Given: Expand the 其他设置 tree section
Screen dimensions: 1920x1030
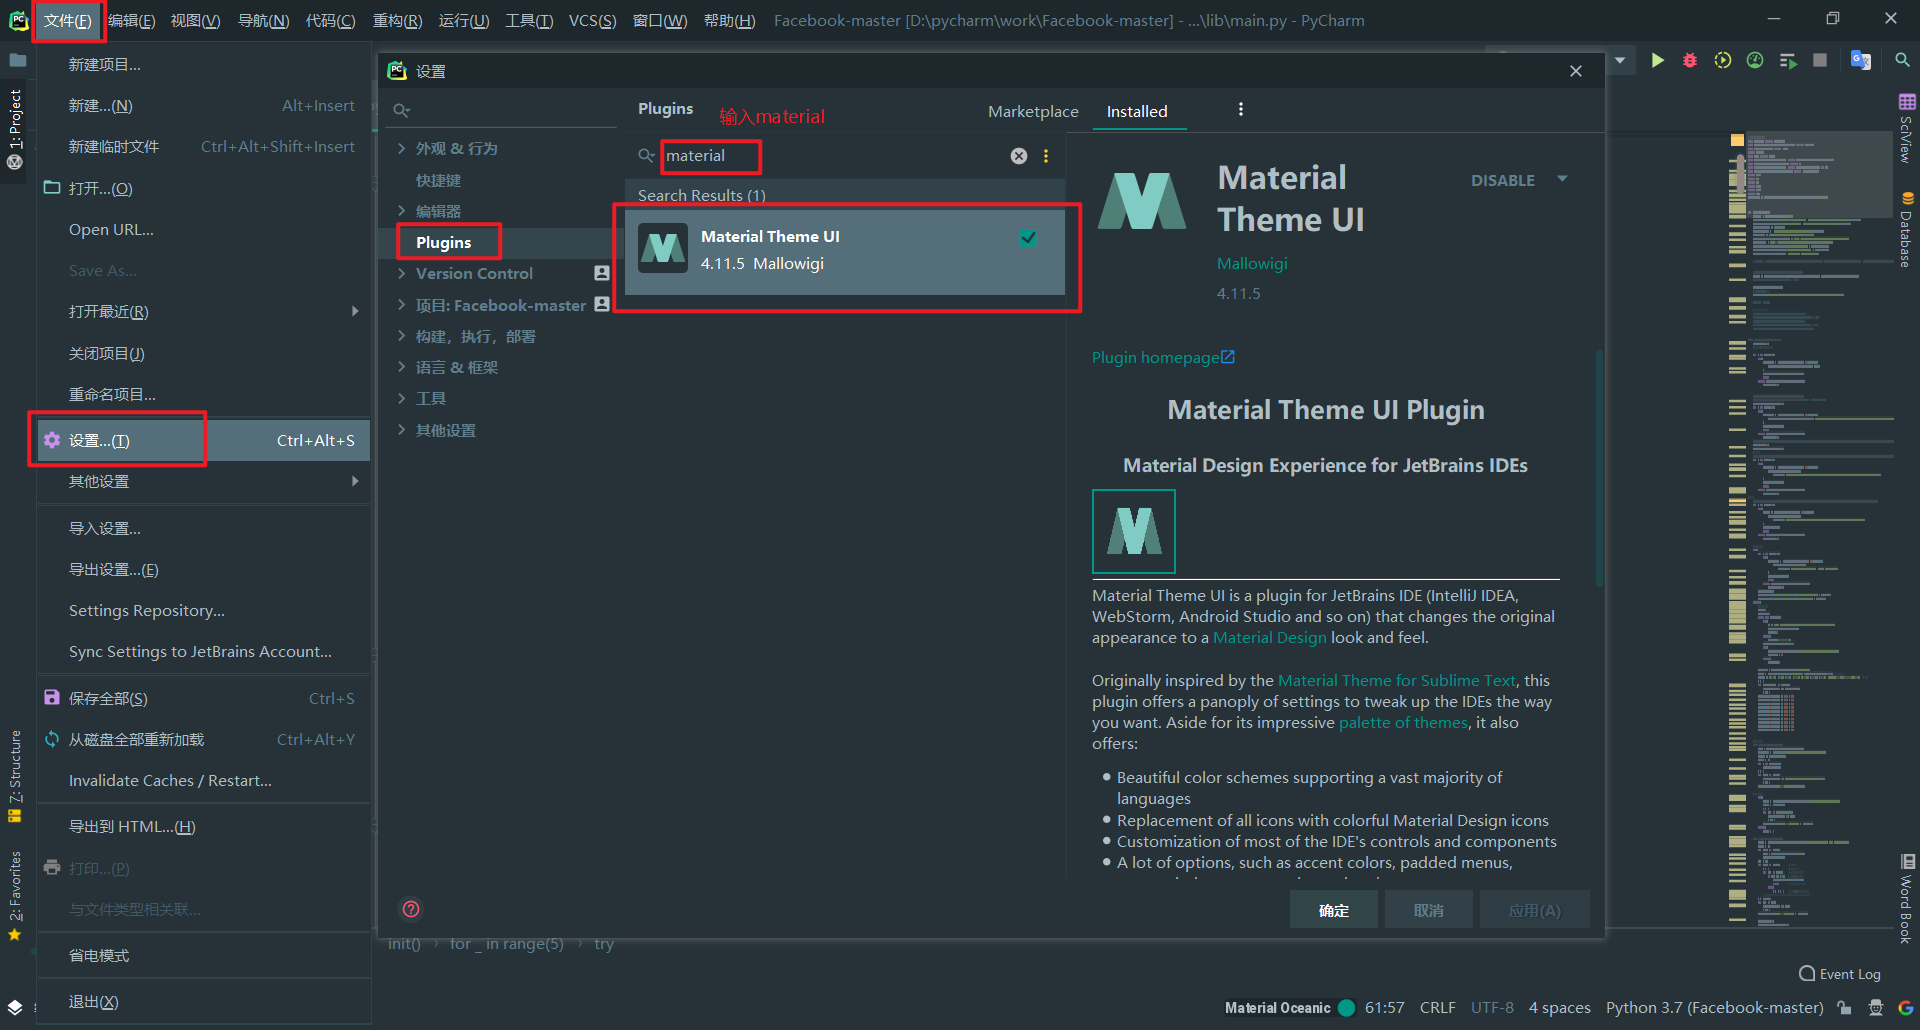Looking at the screenshot, I should click(x=402, y=430).
